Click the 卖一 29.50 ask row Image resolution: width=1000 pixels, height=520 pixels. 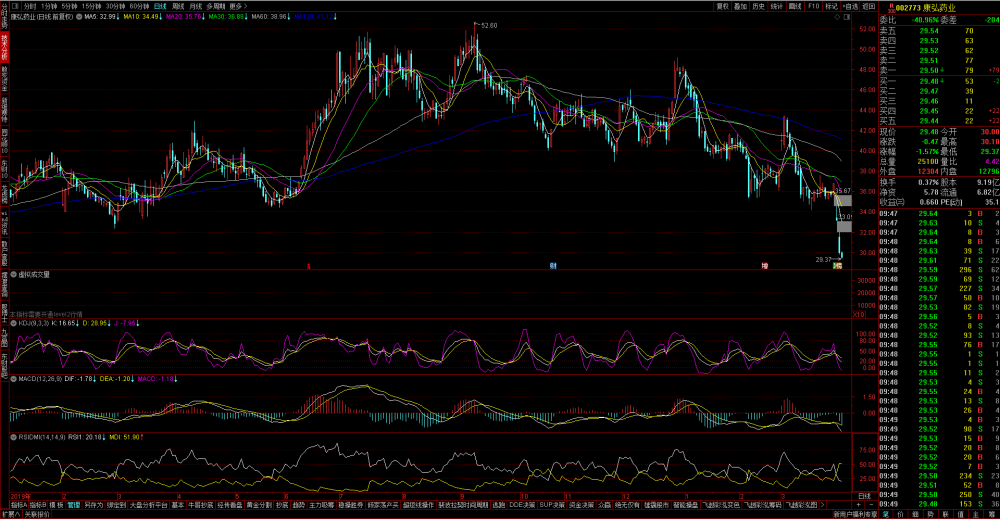939,70
